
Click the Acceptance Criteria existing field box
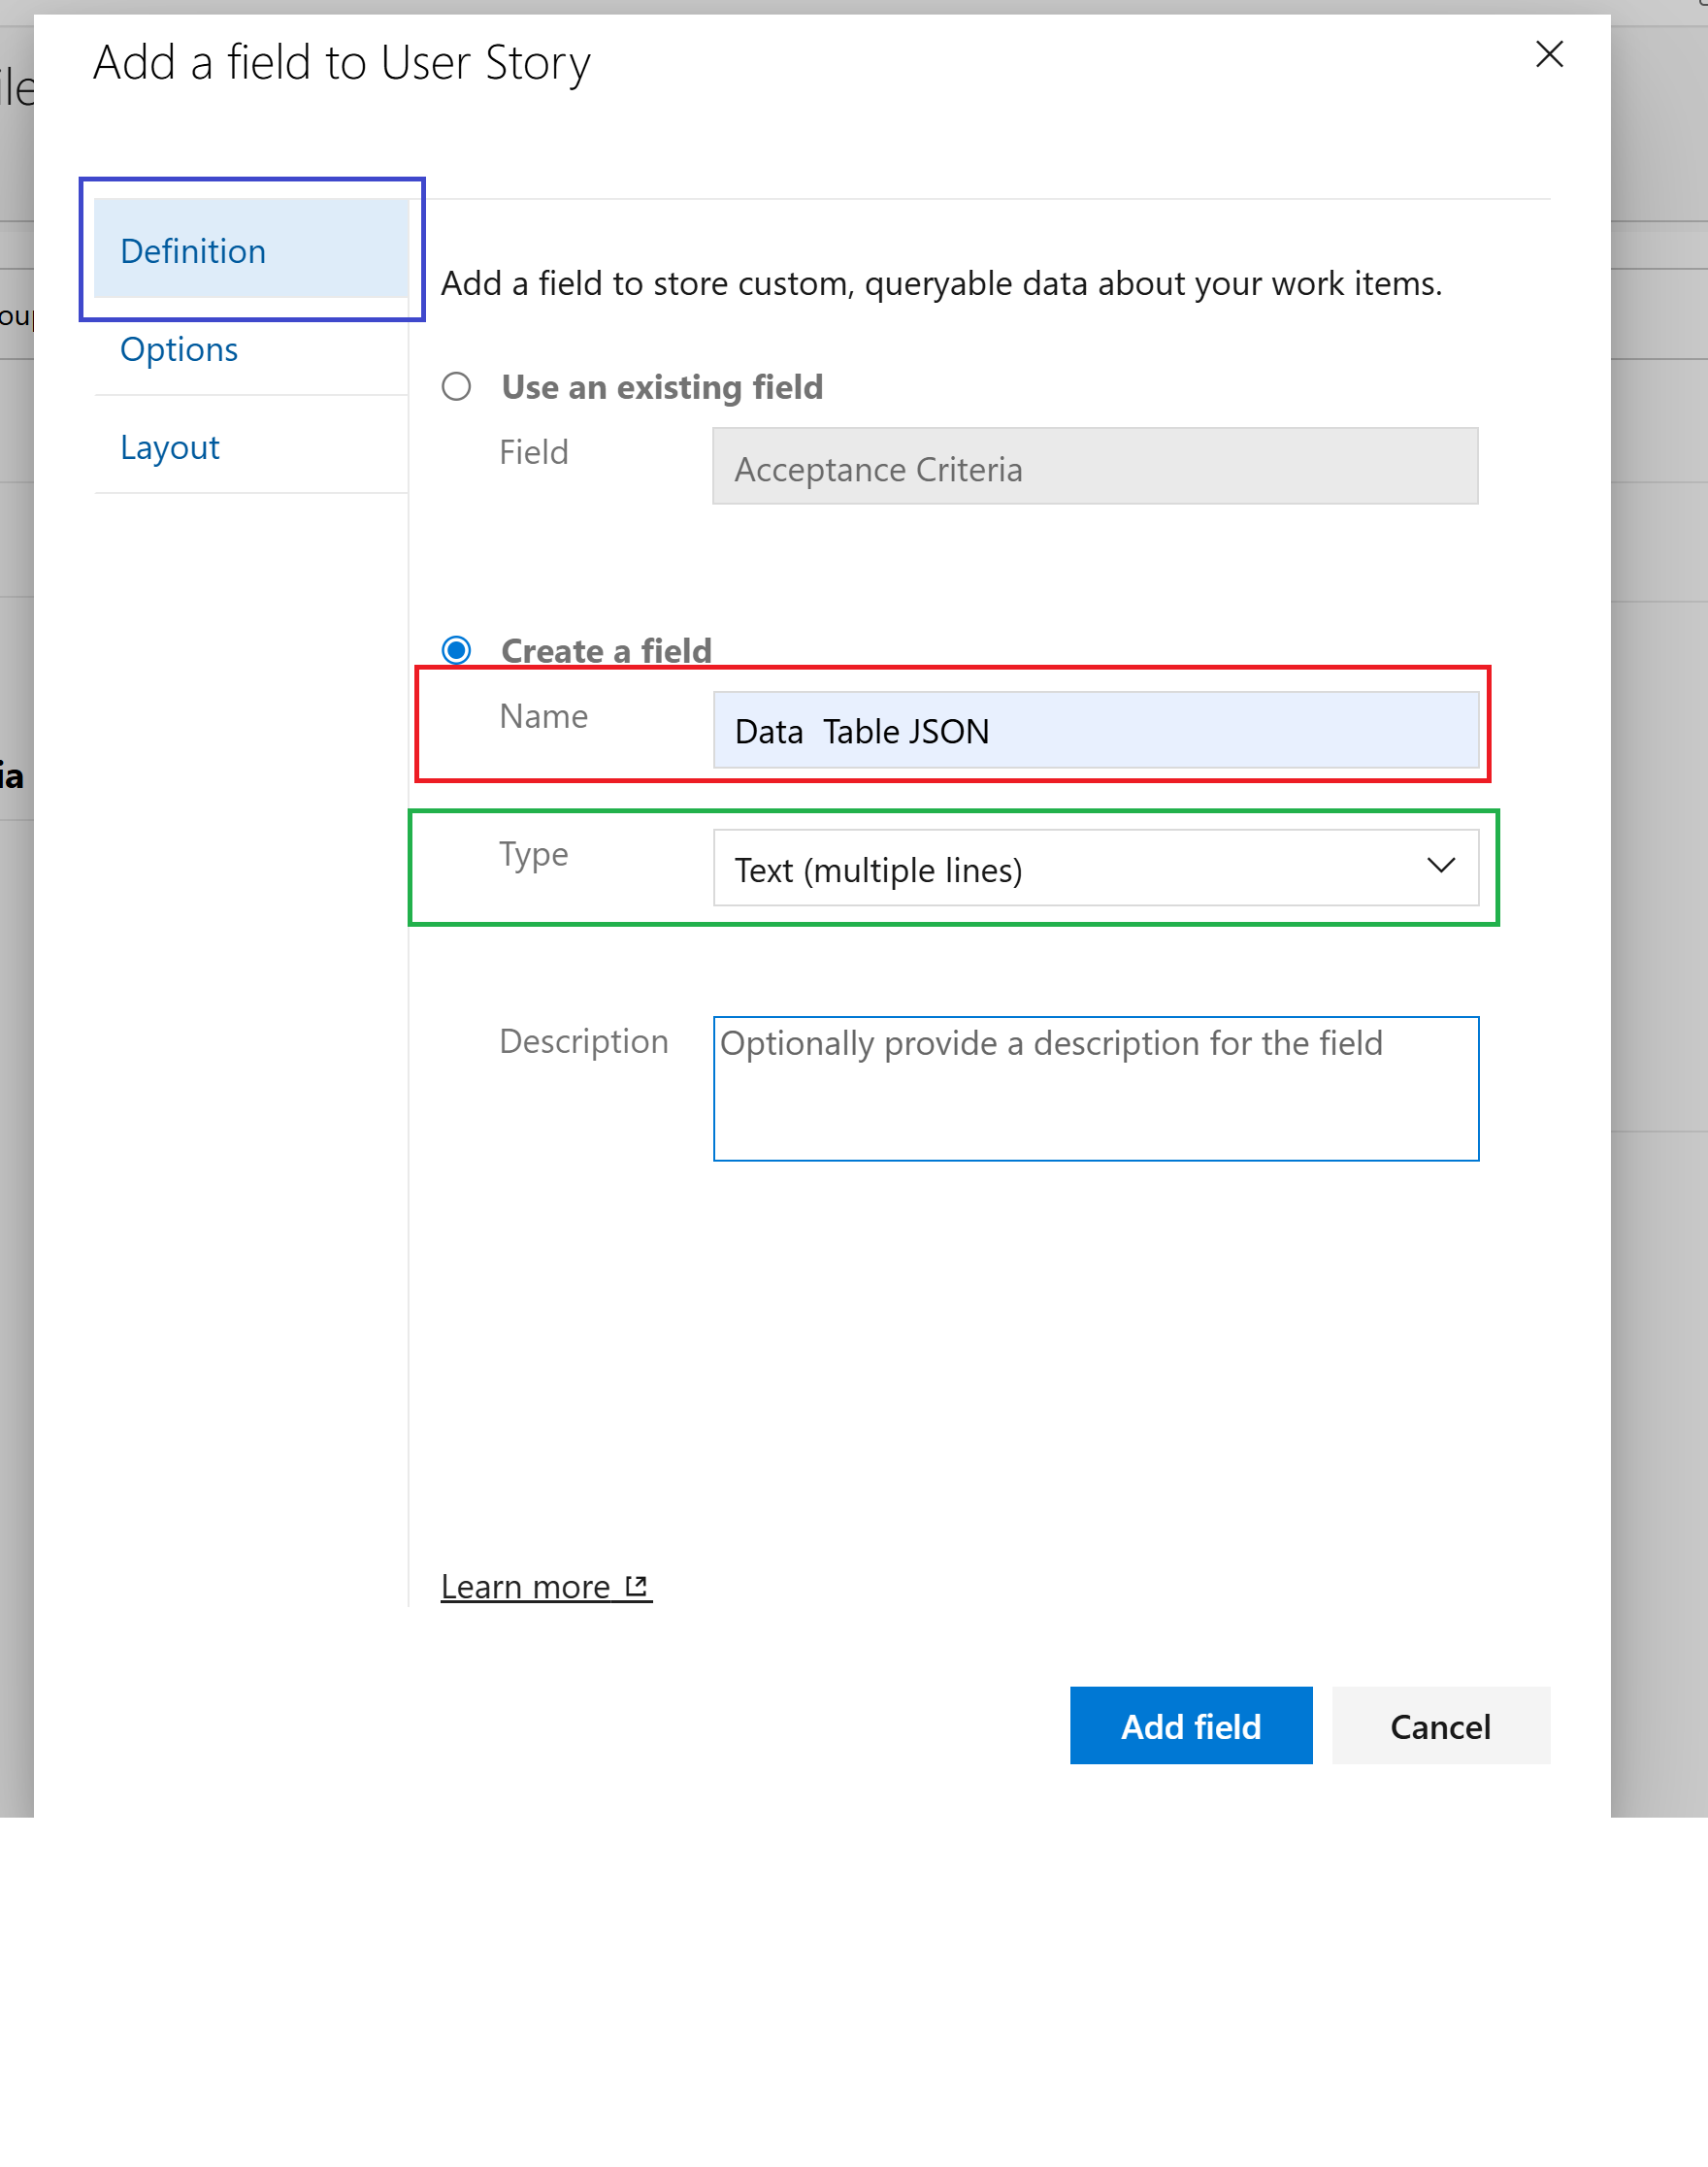[x=1095, y=467]
